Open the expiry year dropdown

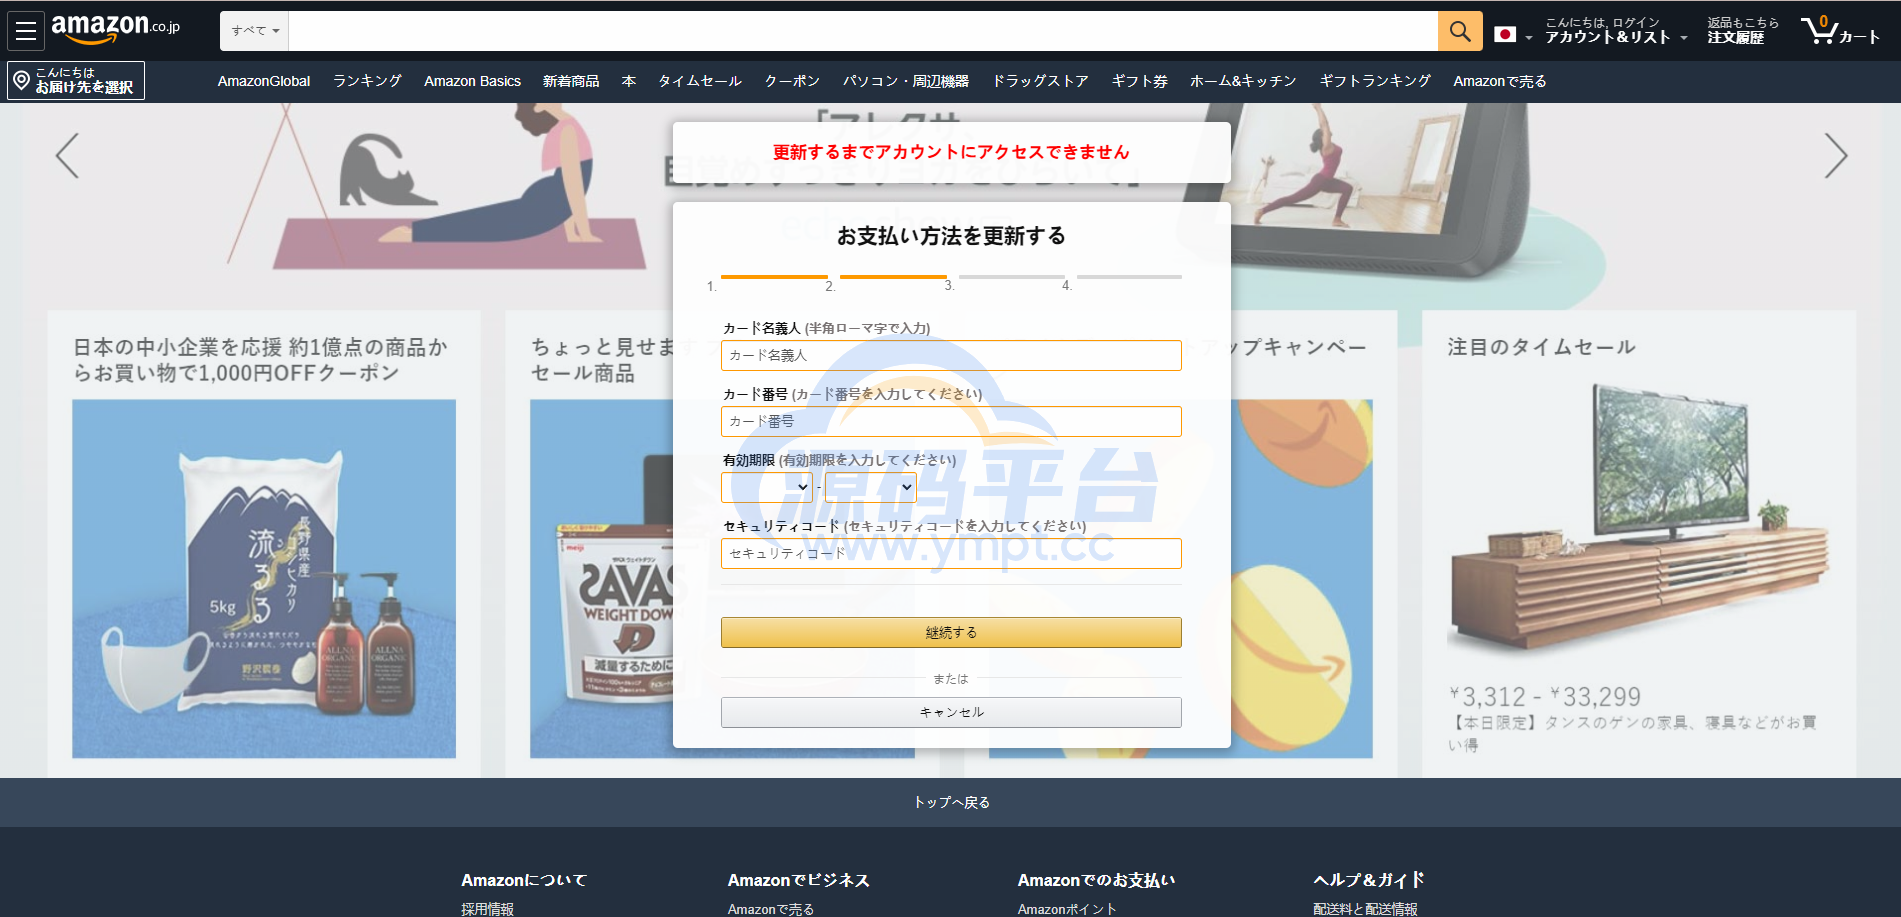click(x=870, y=487)
